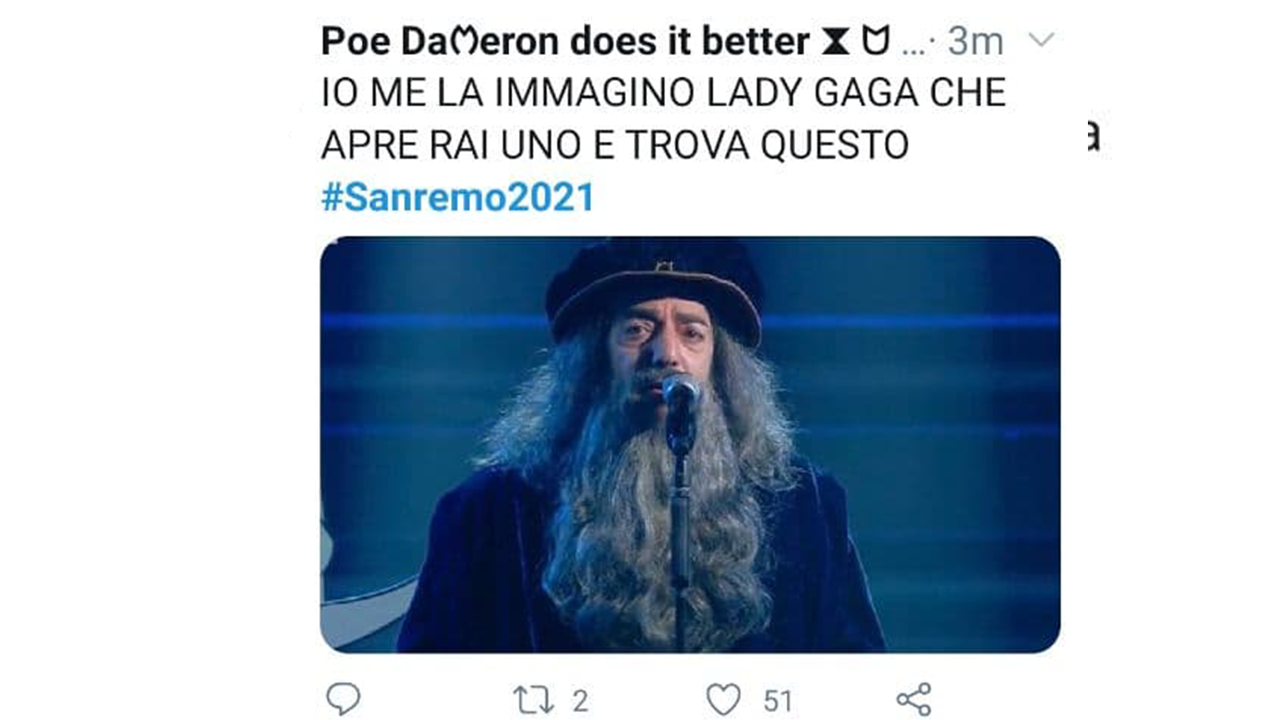The image size is (1280, 720).
Task: Open the share icon below the tweet
Action: [x=914, y=700]
